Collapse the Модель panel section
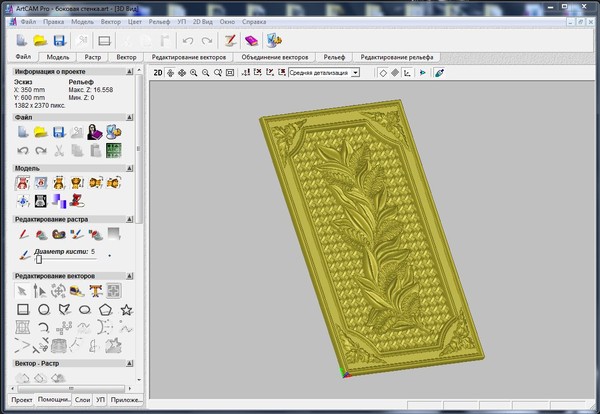The width and height of the screenshot is (600, 414). 129,168
